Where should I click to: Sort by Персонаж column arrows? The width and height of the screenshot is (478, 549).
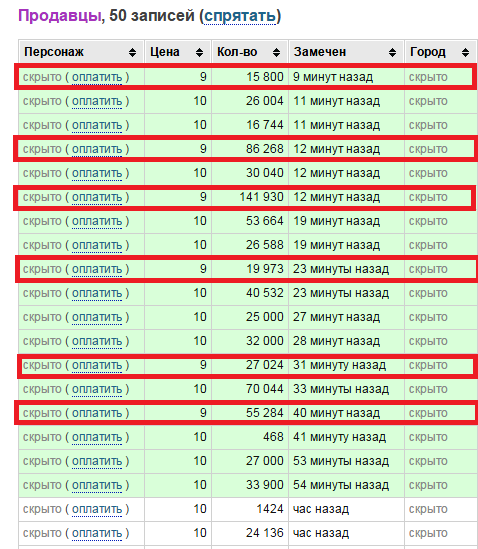point(132,53)
